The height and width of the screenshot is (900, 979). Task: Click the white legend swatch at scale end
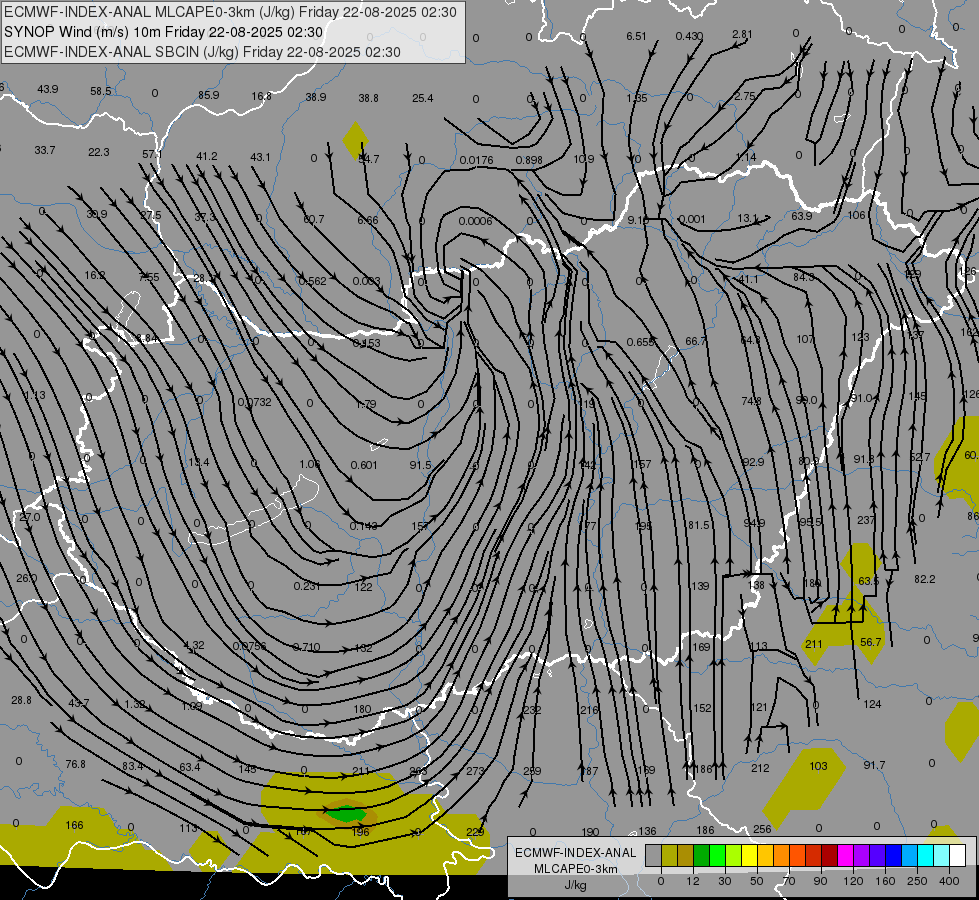coord(957,856)
